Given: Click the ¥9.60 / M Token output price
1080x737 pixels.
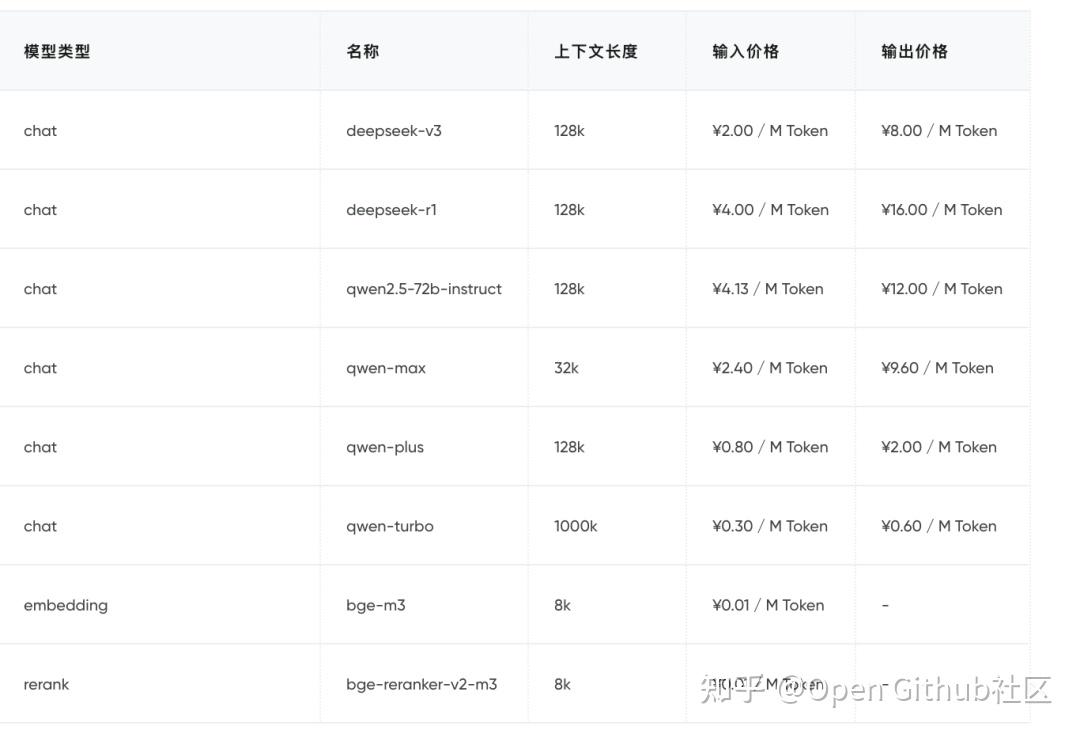Looking at the screenshot, I should (937, 368).
